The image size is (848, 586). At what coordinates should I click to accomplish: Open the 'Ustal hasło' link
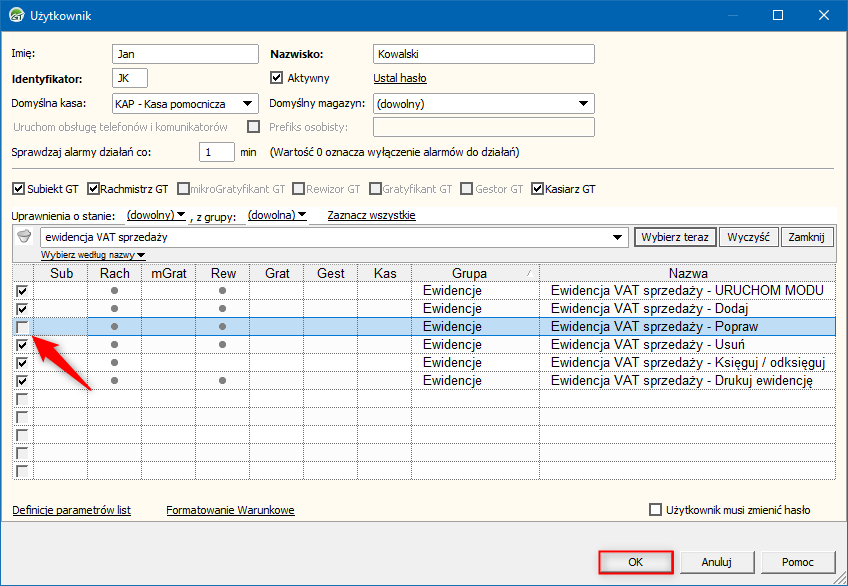(x=400, y=78)
